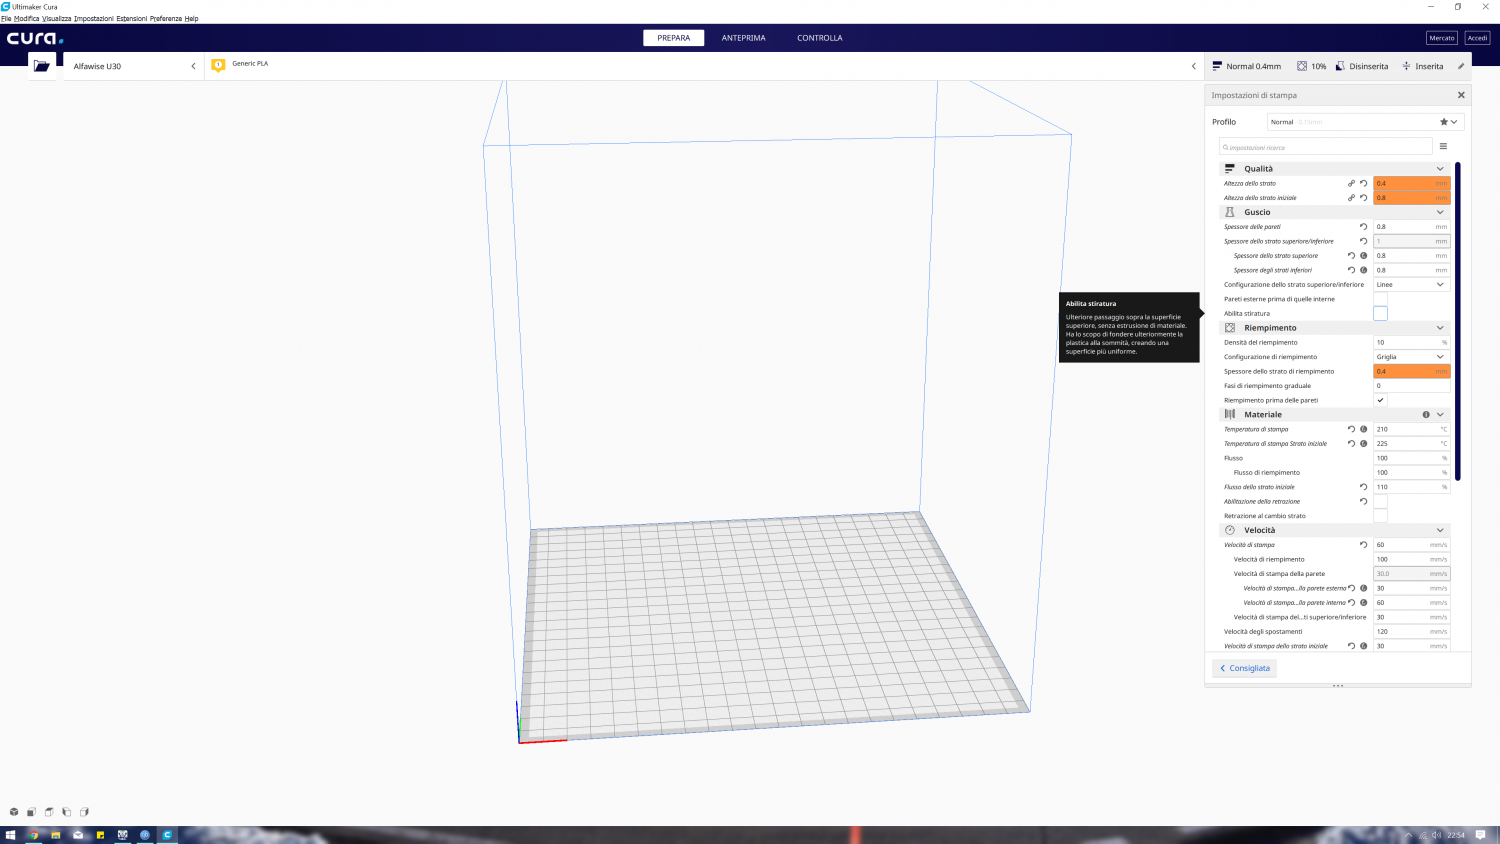
Task: Click into impostazioni ricerca search field
Action: (x=1326, y=147)
